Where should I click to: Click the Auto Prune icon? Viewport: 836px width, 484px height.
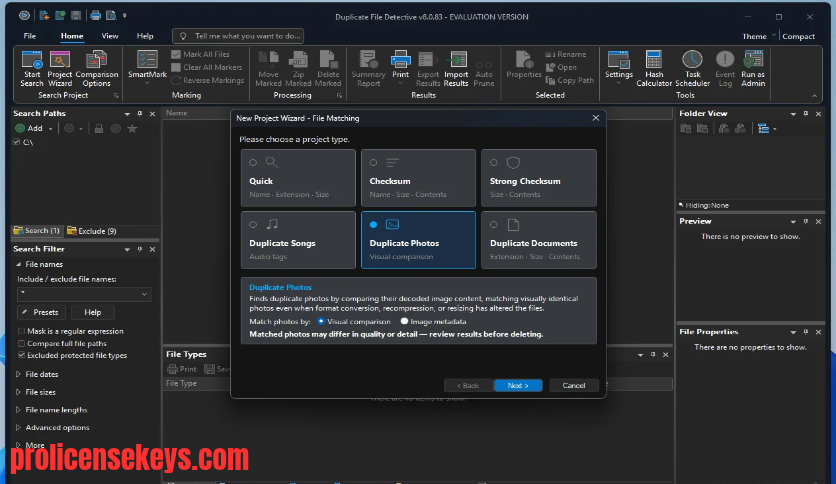click(x=484, y=68)
